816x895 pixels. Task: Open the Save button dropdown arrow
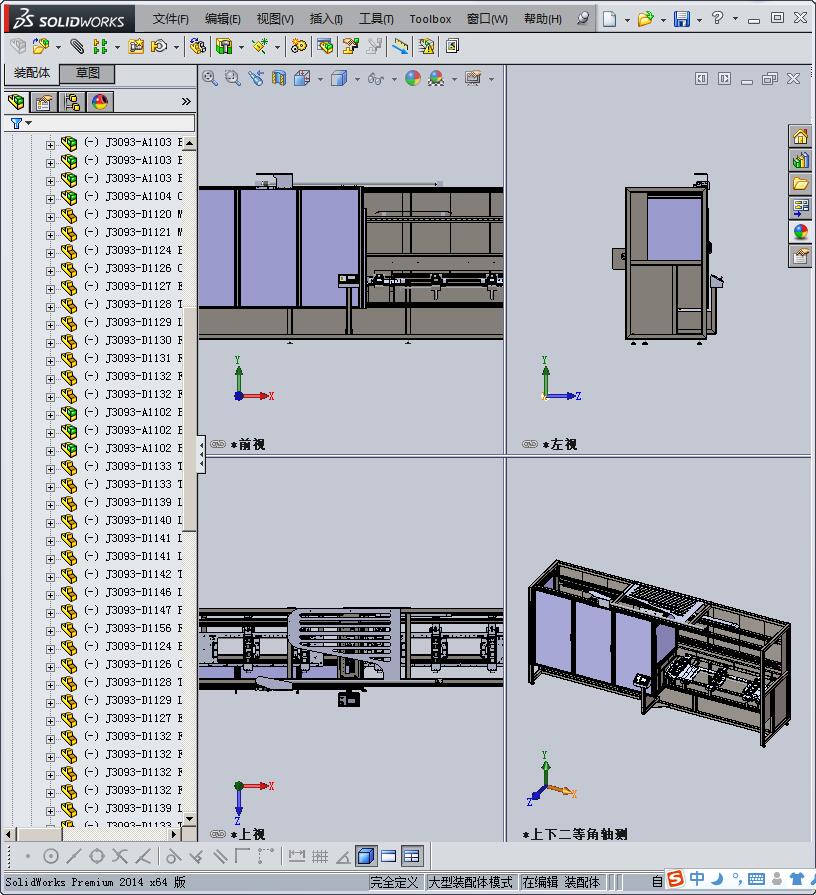pyautogui.click(x=699, y=20)
